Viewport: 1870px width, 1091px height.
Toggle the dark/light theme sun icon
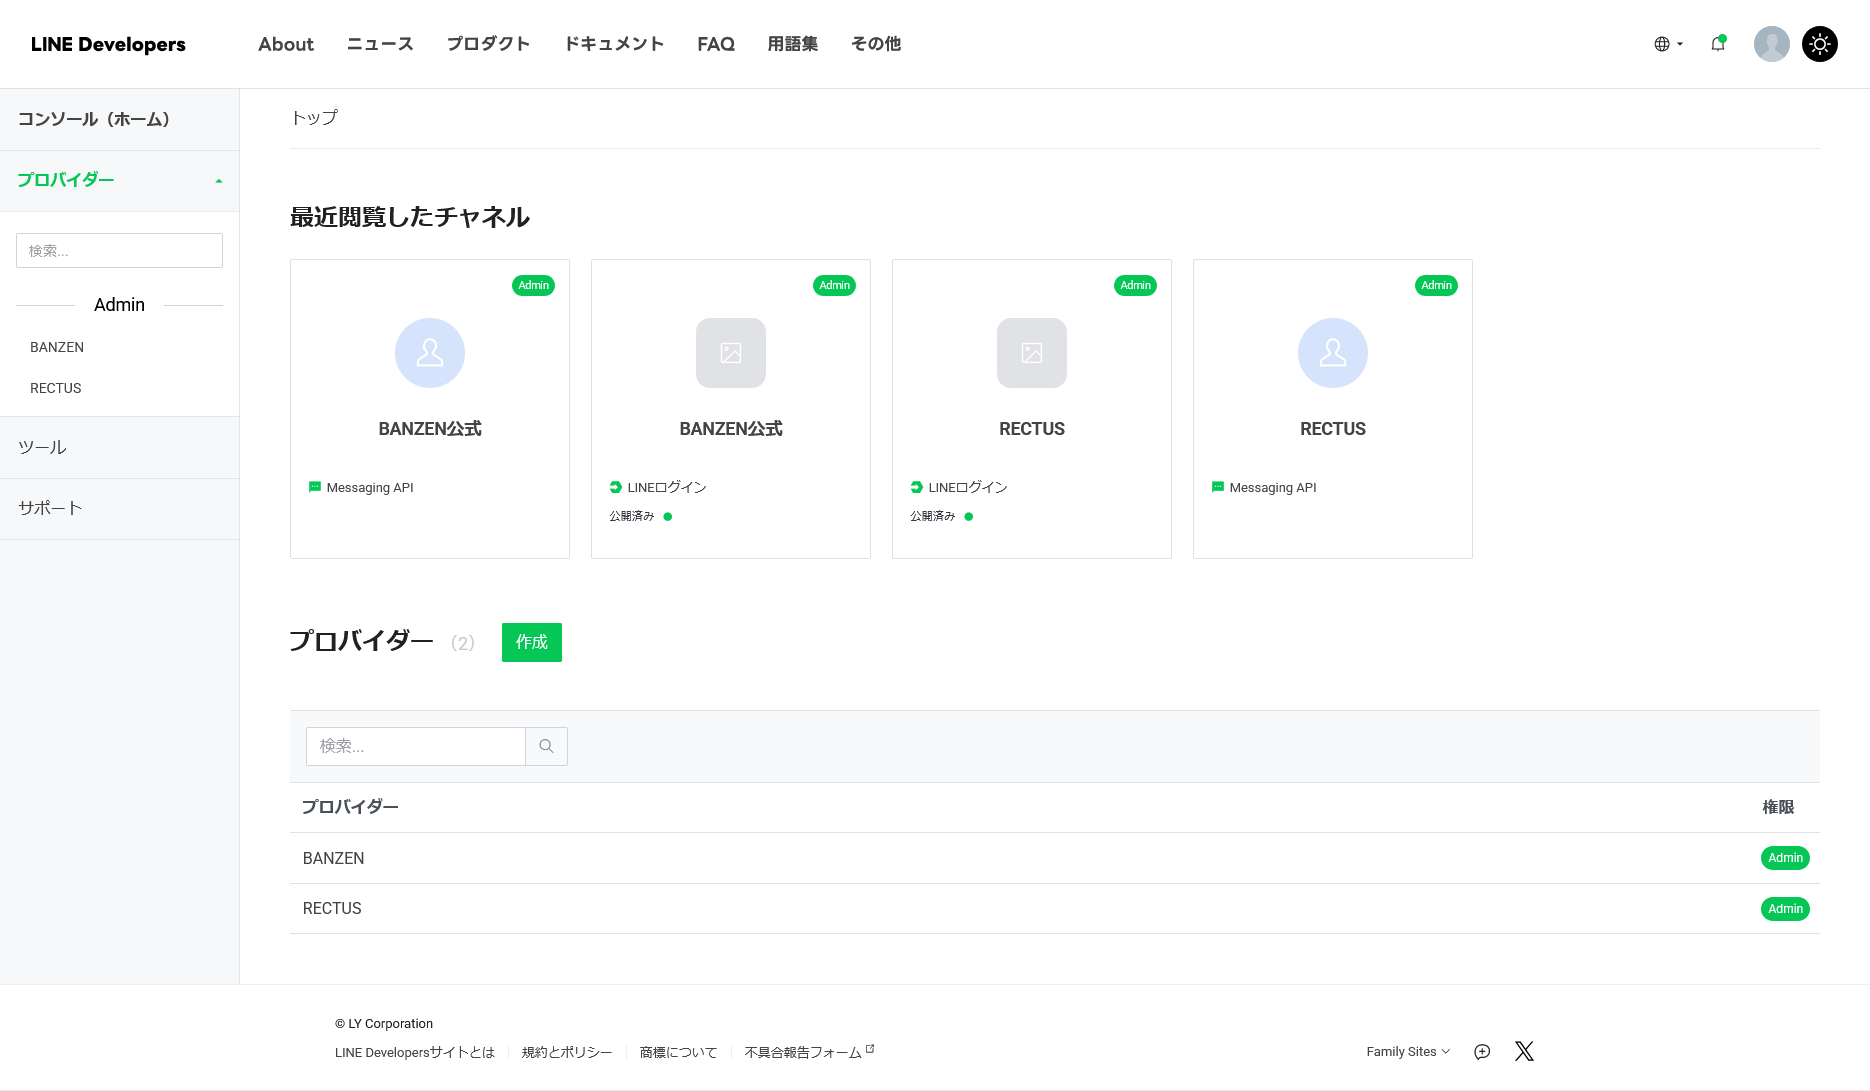click(1819, 44)
